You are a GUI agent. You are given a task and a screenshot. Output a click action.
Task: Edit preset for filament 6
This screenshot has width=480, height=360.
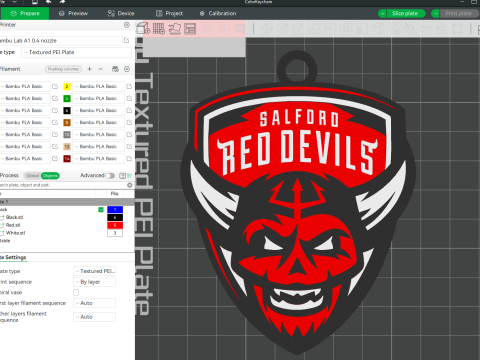129,110
